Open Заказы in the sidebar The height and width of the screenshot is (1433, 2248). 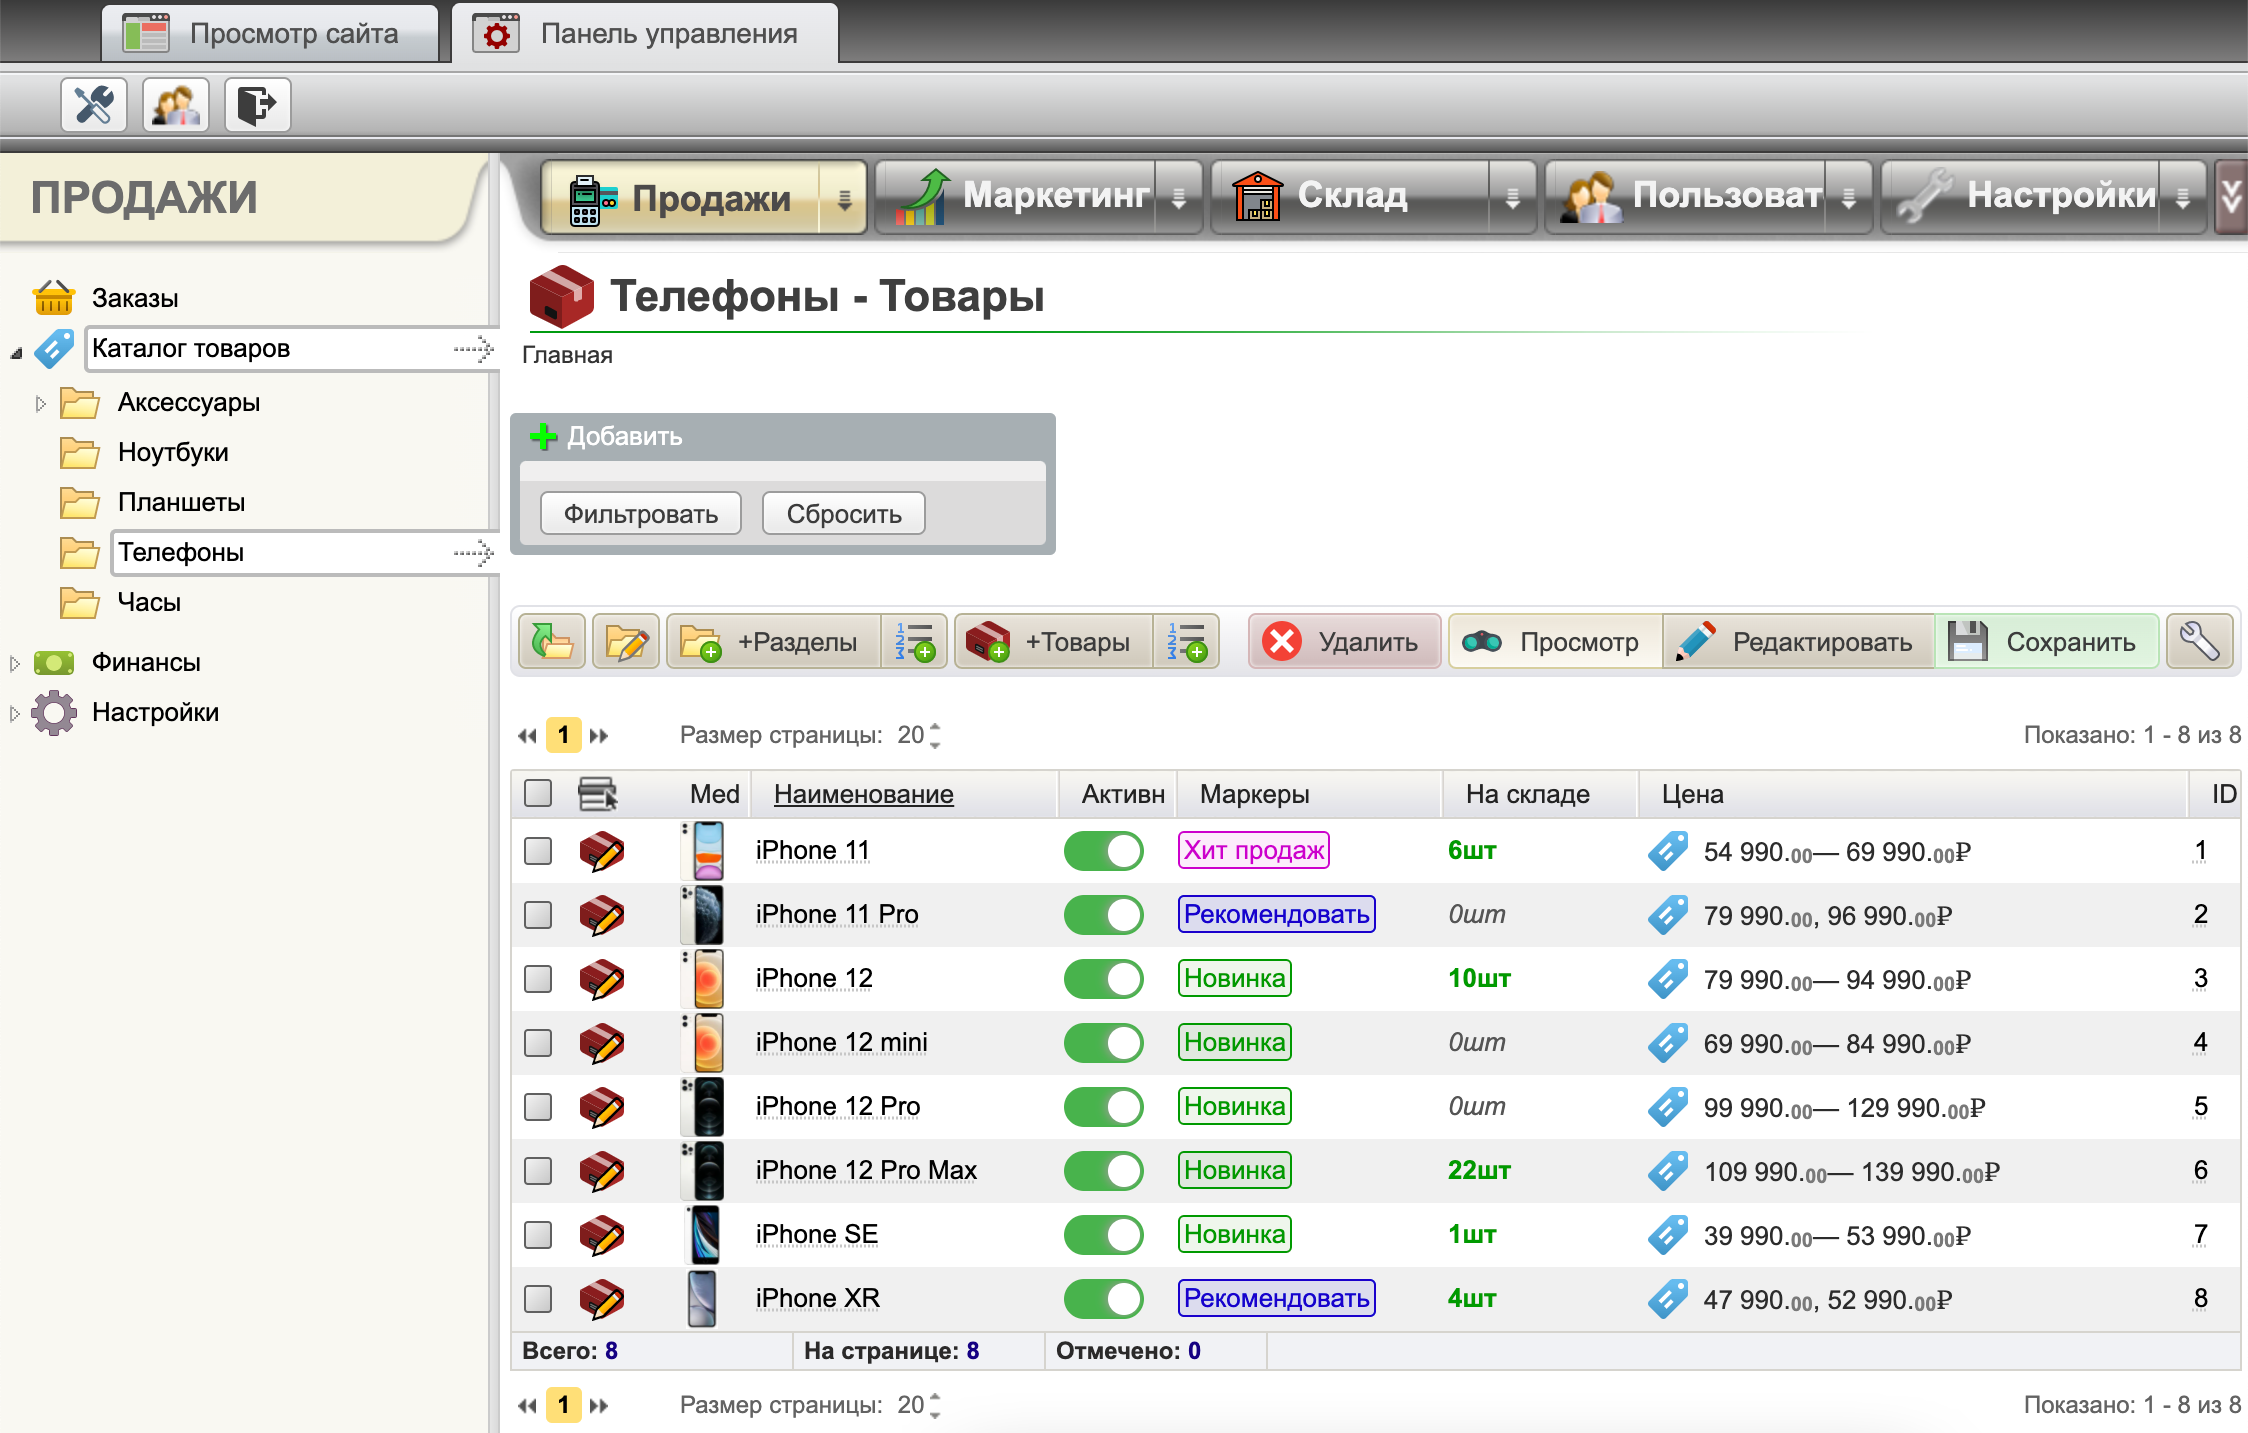pyautogui.click(x=135, y=298)
